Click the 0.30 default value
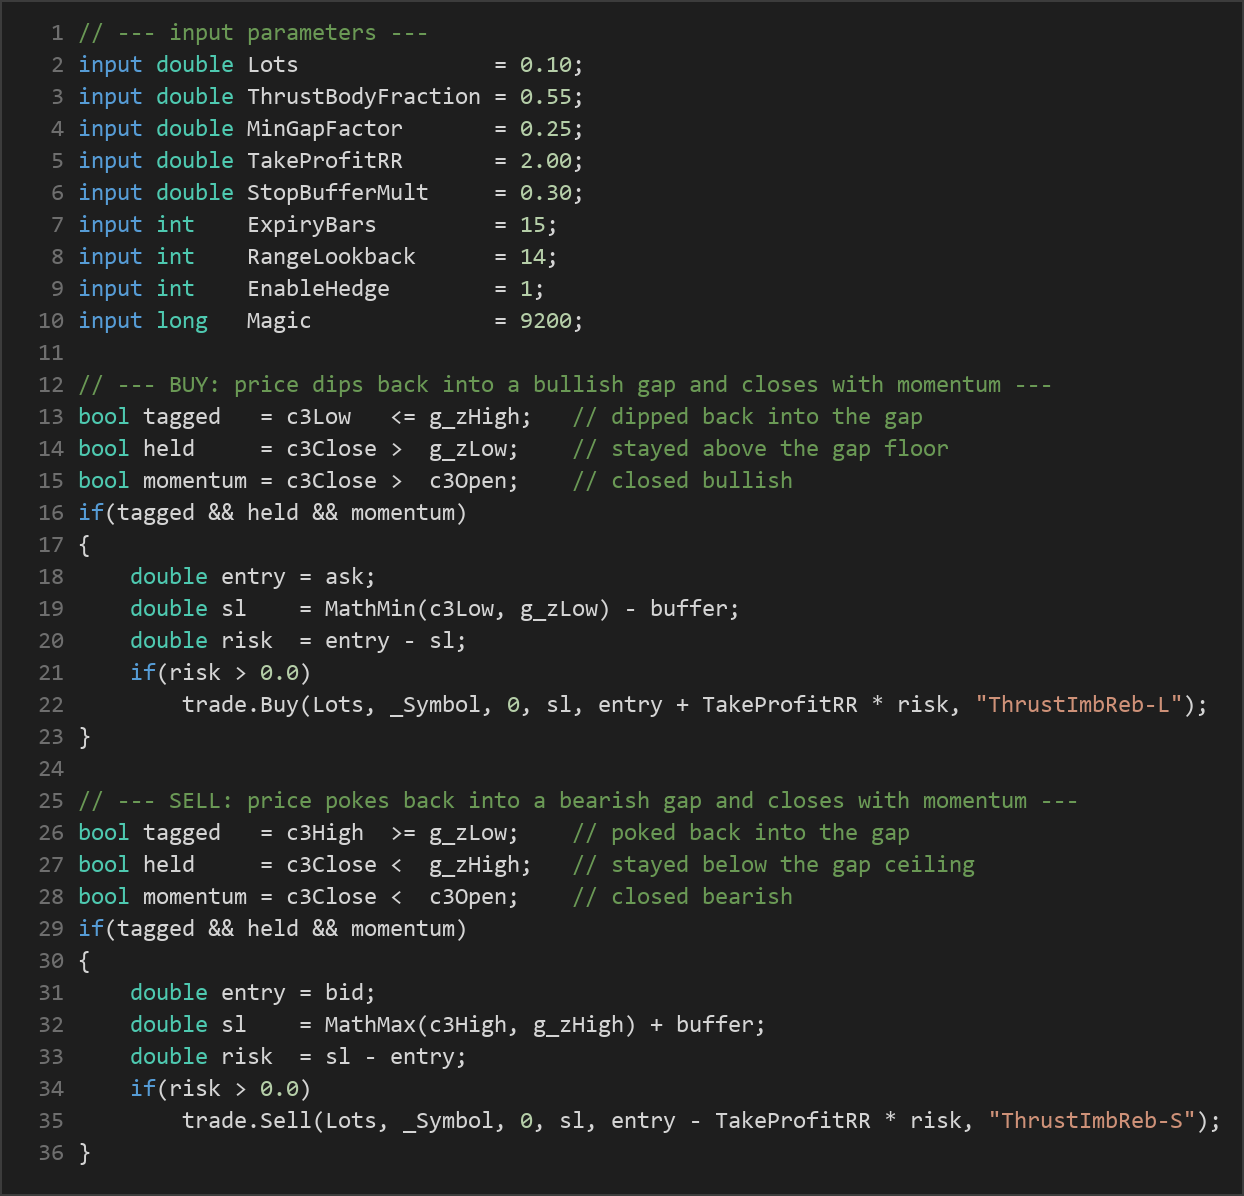The image size is (1244, 1196). pos(546,193)
